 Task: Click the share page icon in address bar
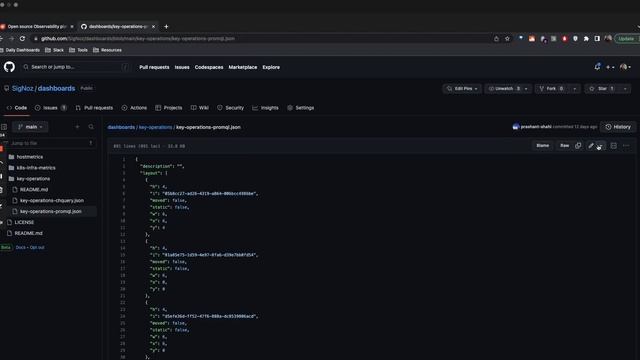point(496,38)
